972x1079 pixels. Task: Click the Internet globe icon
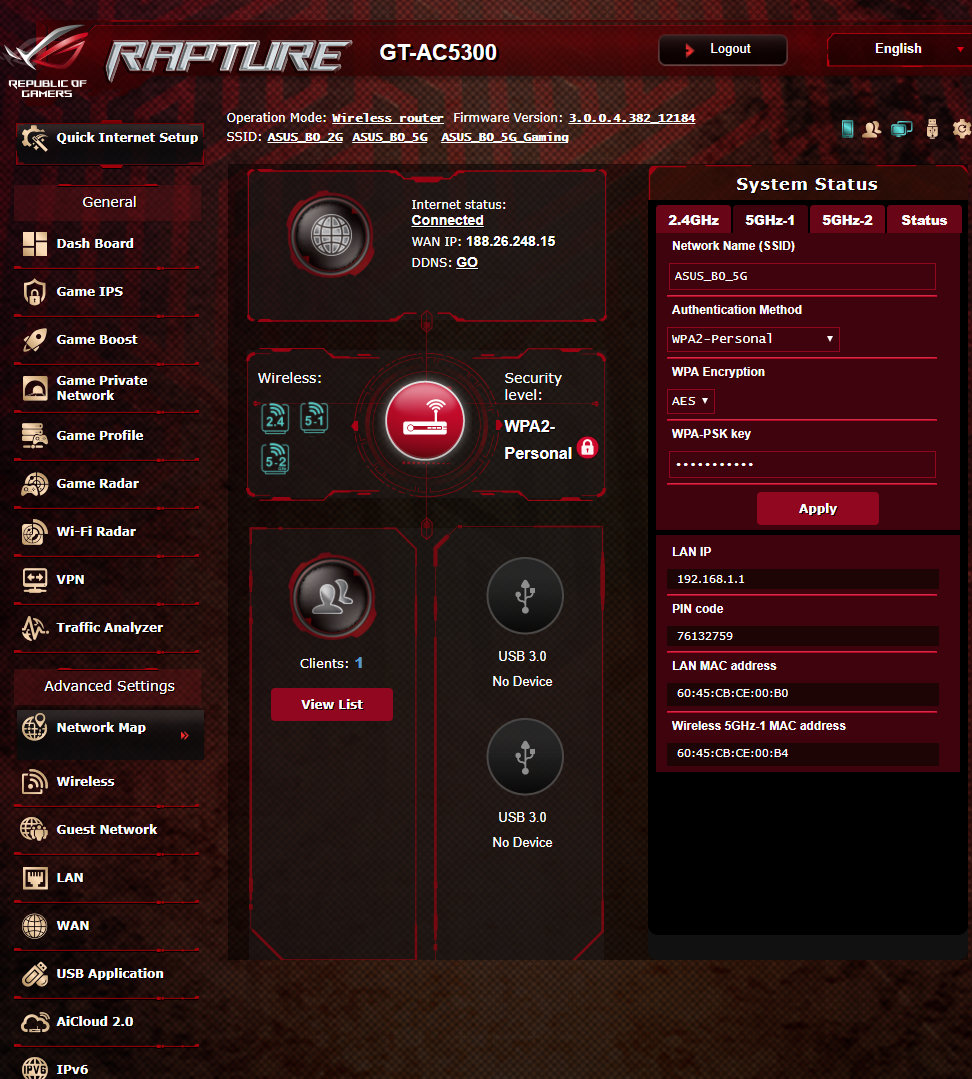[x=331, y=236]
